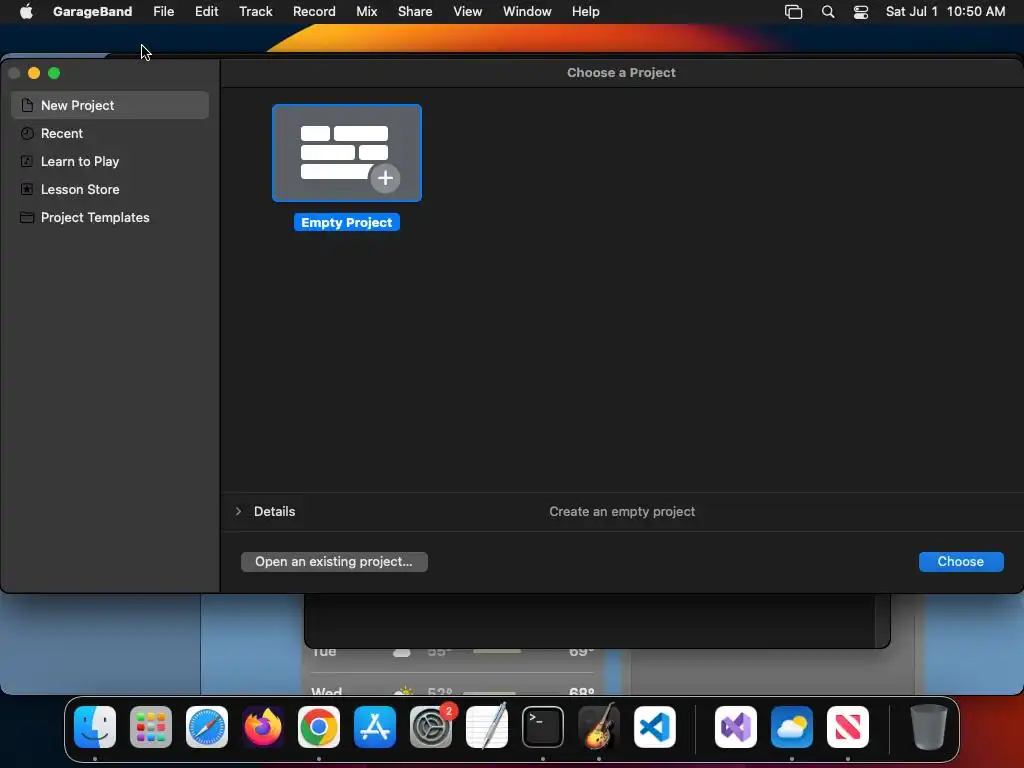Click the Recent clock icon
Screen dimensions: 1024x768
tap(27, 133)
